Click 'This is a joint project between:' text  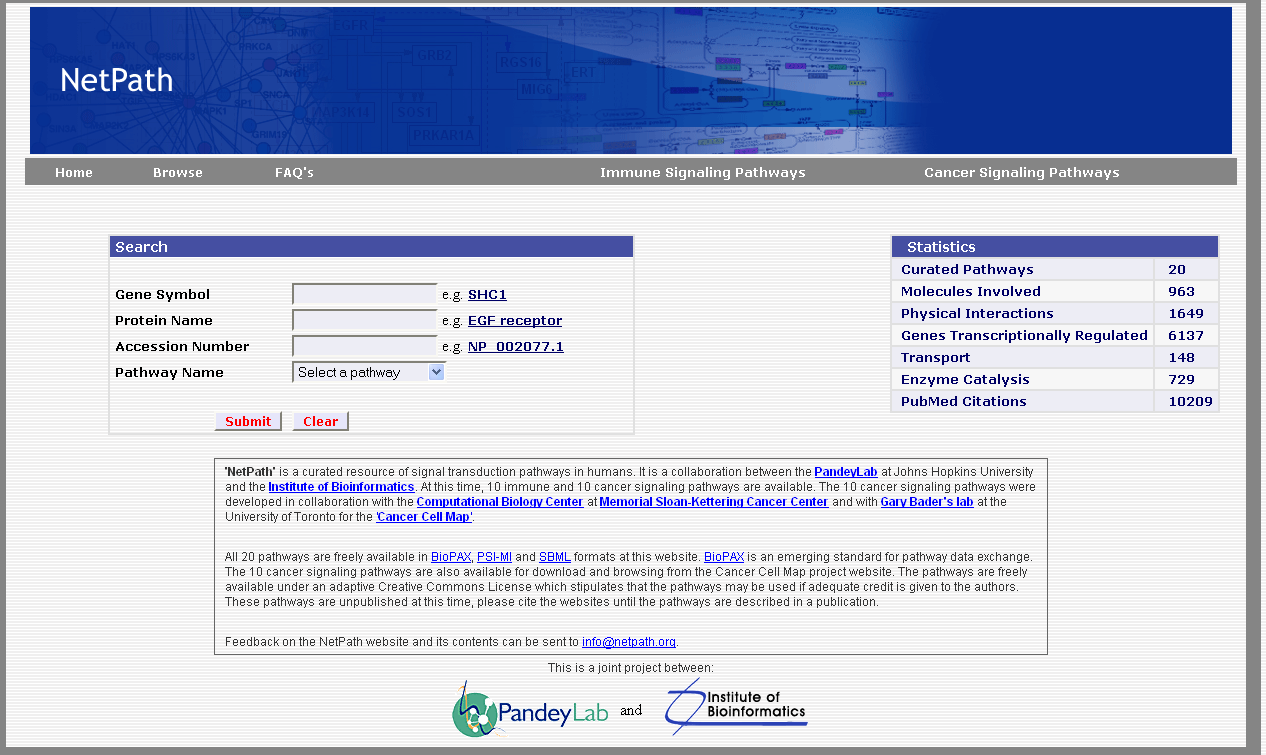[631, 667]
